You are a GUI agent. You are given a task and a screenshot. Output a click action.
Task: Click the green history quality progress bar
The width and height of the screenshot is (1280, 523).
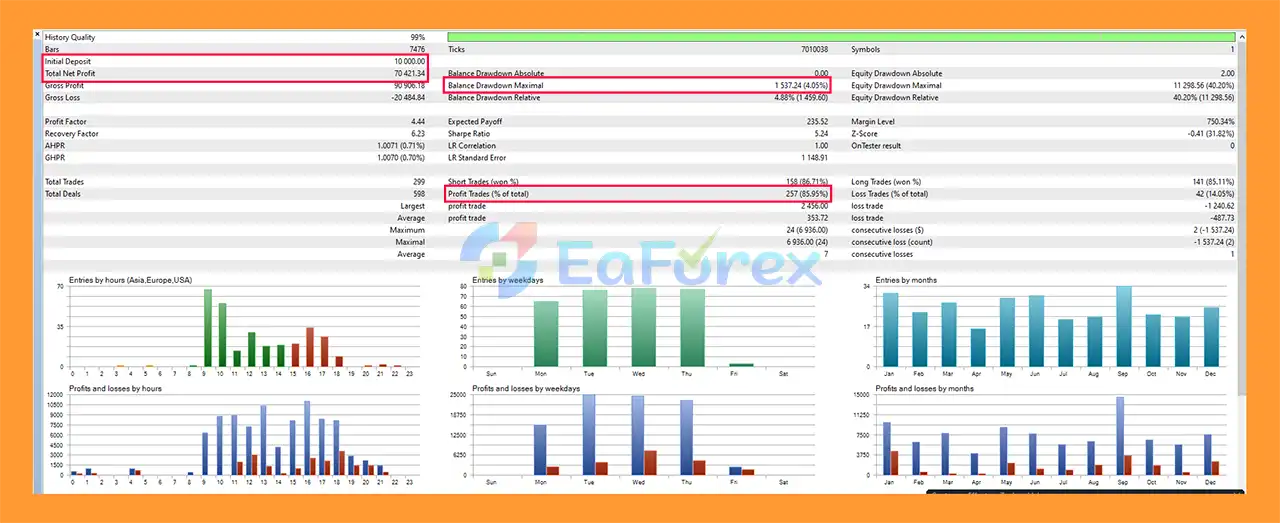pos(840,37)
